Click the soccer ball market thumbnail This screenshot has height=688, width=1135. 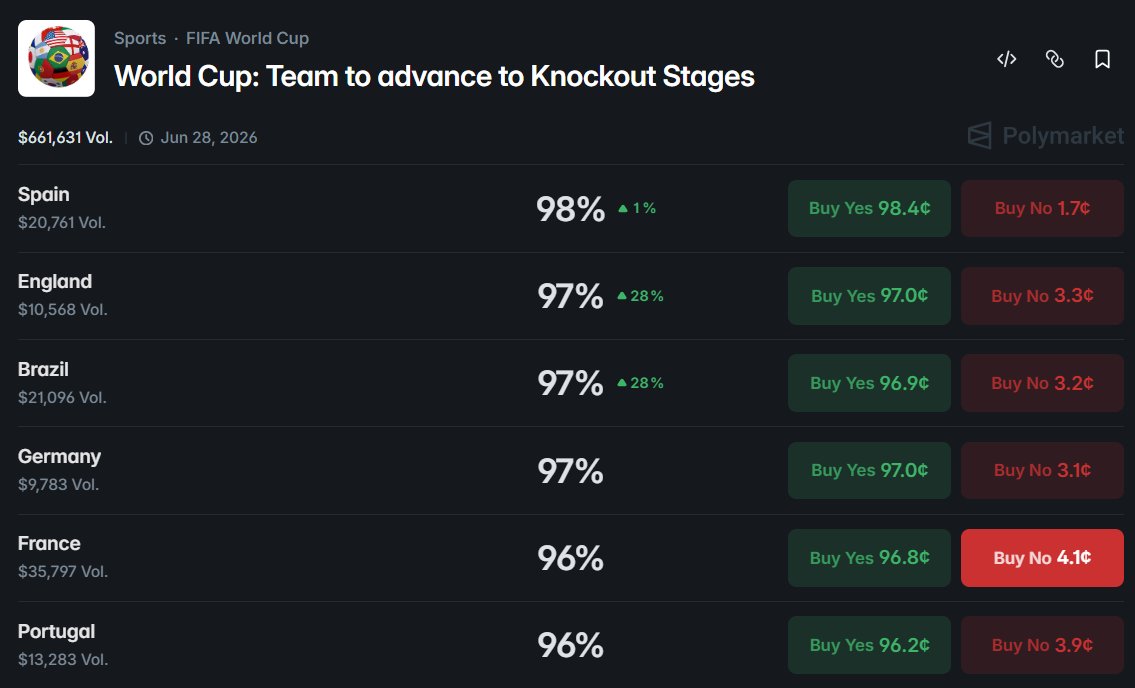56,59
